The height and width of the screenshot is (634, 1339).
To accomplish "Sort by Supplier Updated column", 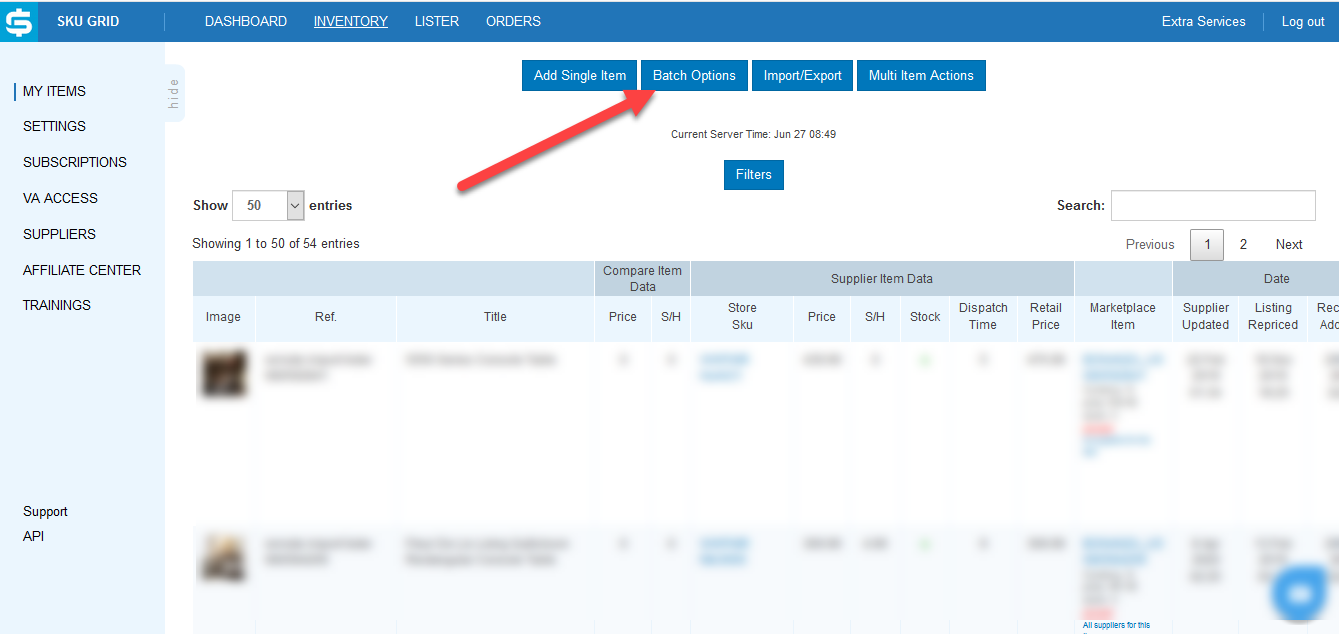I will 1206,317.
